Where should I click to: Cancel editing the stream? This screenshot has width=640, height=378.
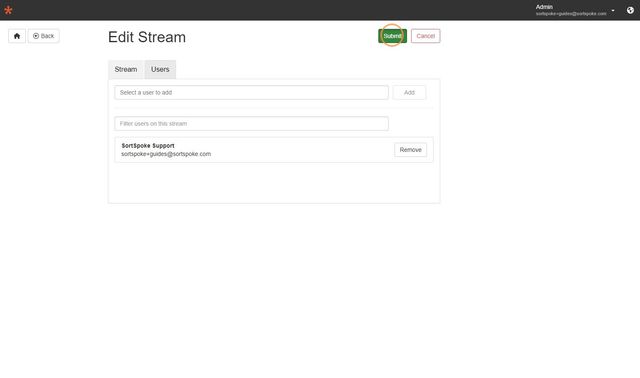click(x=425, y=36)
